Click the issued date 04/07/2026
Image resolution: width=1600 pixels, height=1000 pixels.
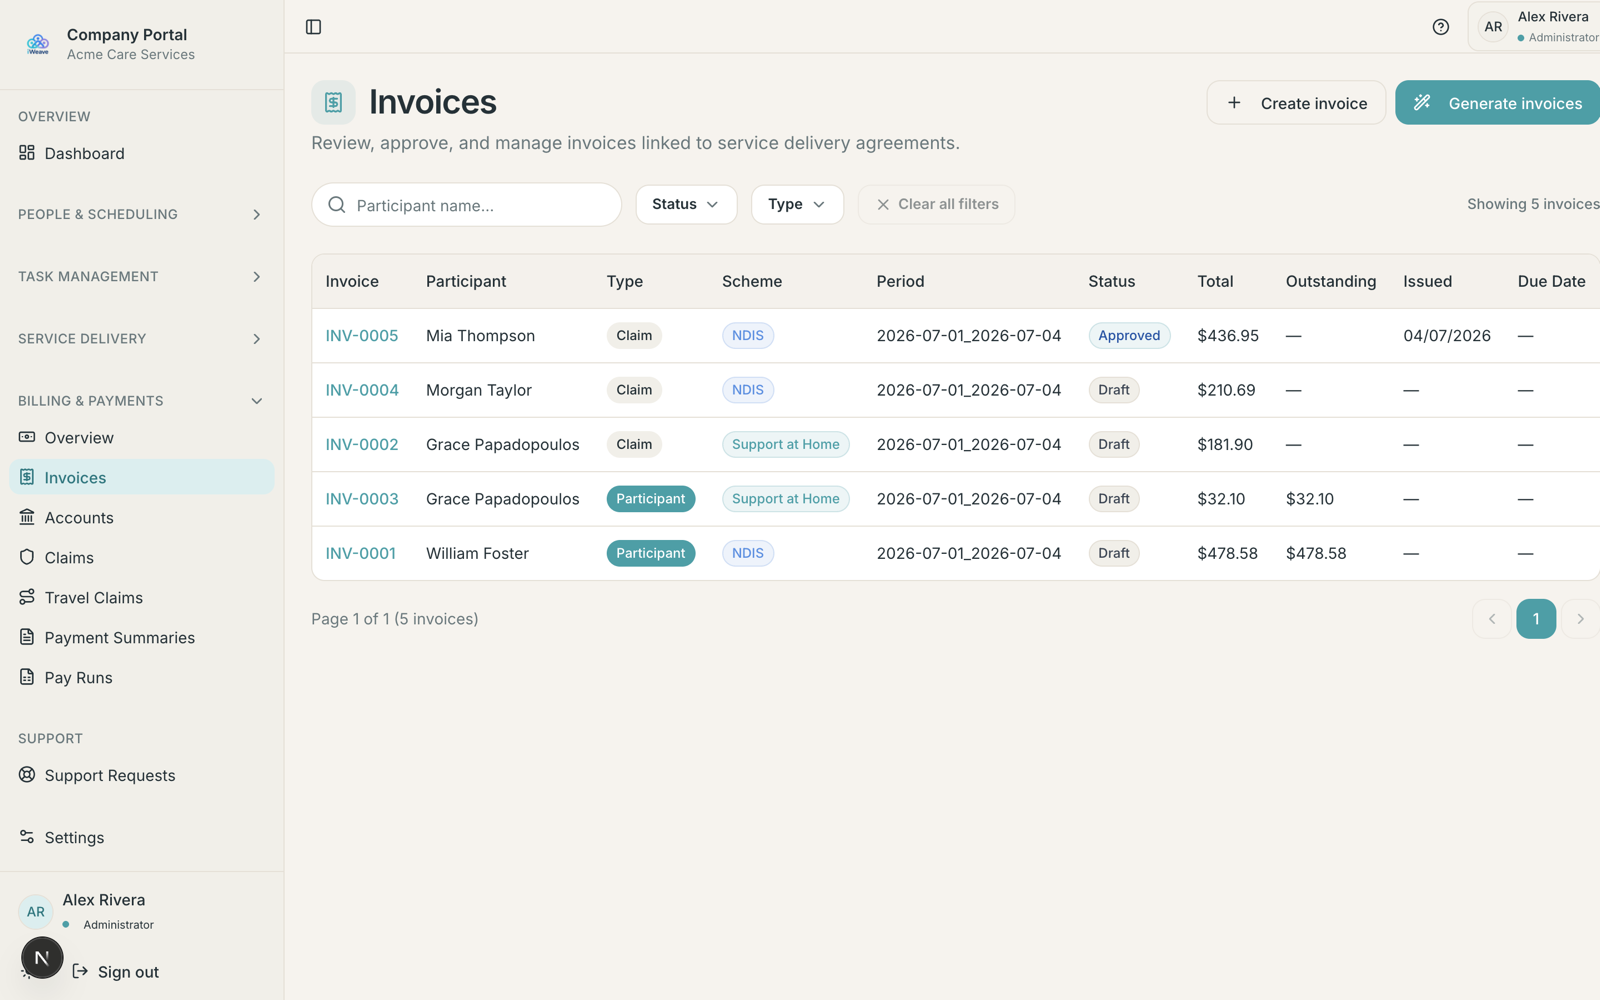1447,335
